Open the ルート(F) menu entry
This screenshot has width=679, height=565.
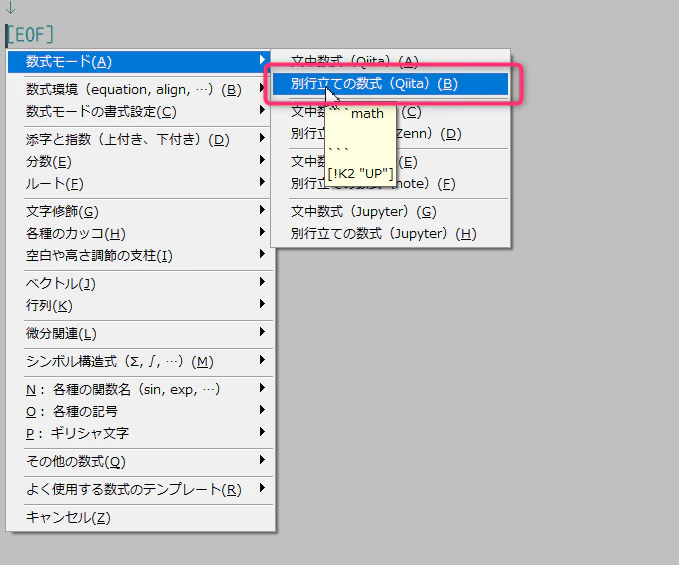(139, 184)
